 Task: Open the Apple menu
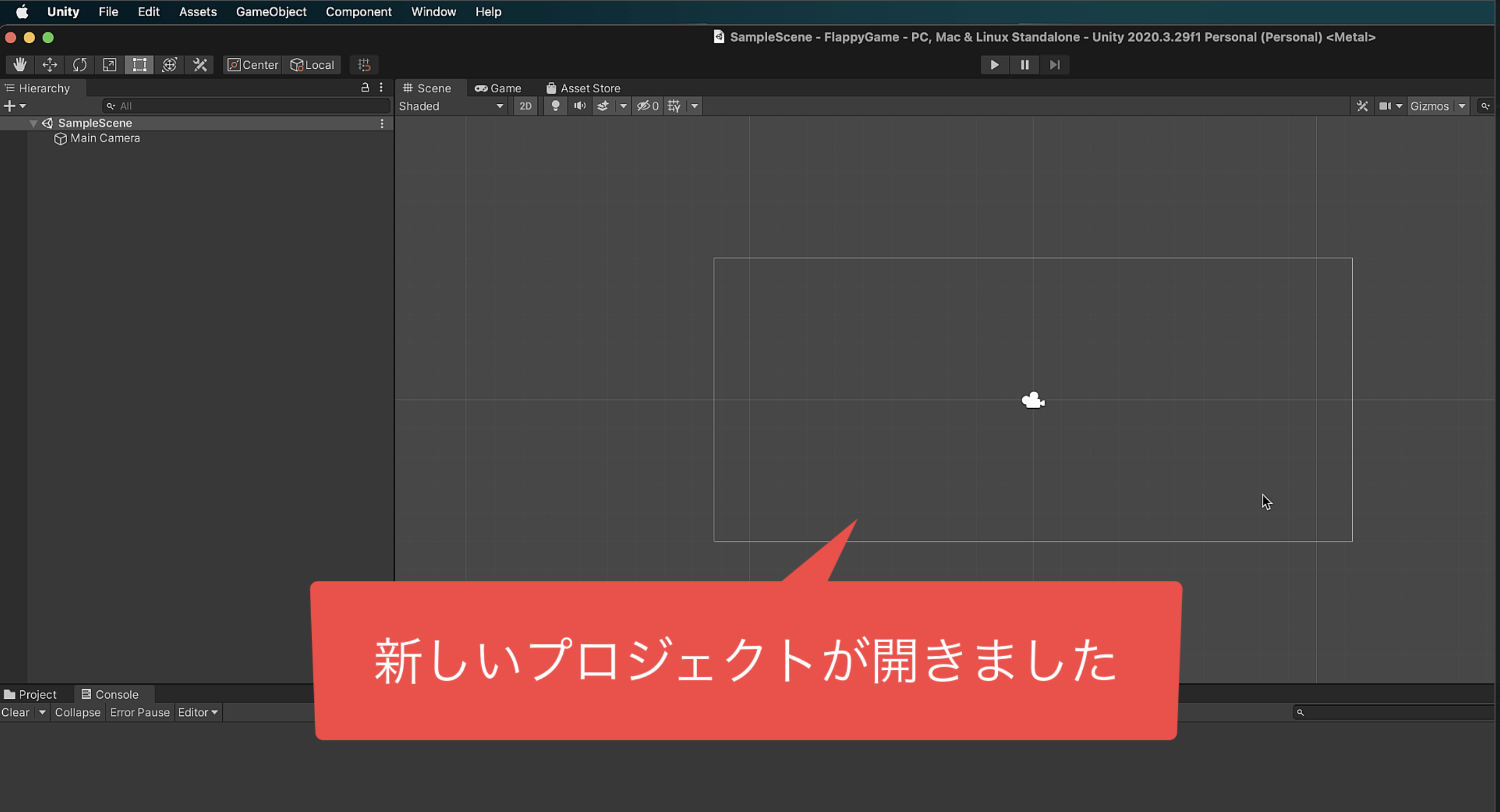point(22,12)
